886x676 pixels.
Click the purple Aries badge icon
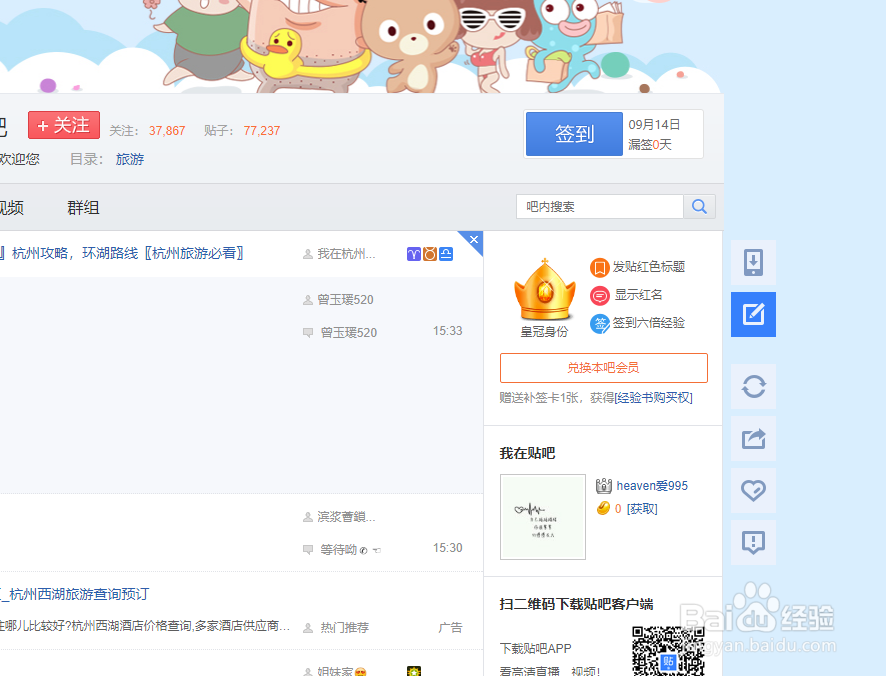pos(414,254)
